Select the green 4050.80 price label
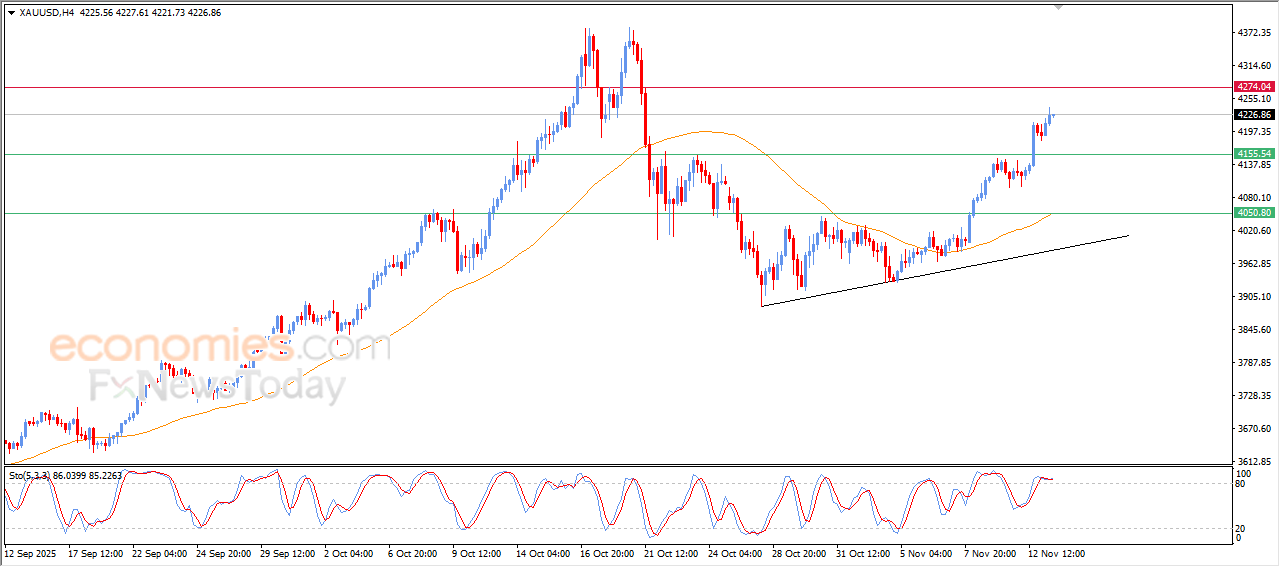 point(1253,213)
